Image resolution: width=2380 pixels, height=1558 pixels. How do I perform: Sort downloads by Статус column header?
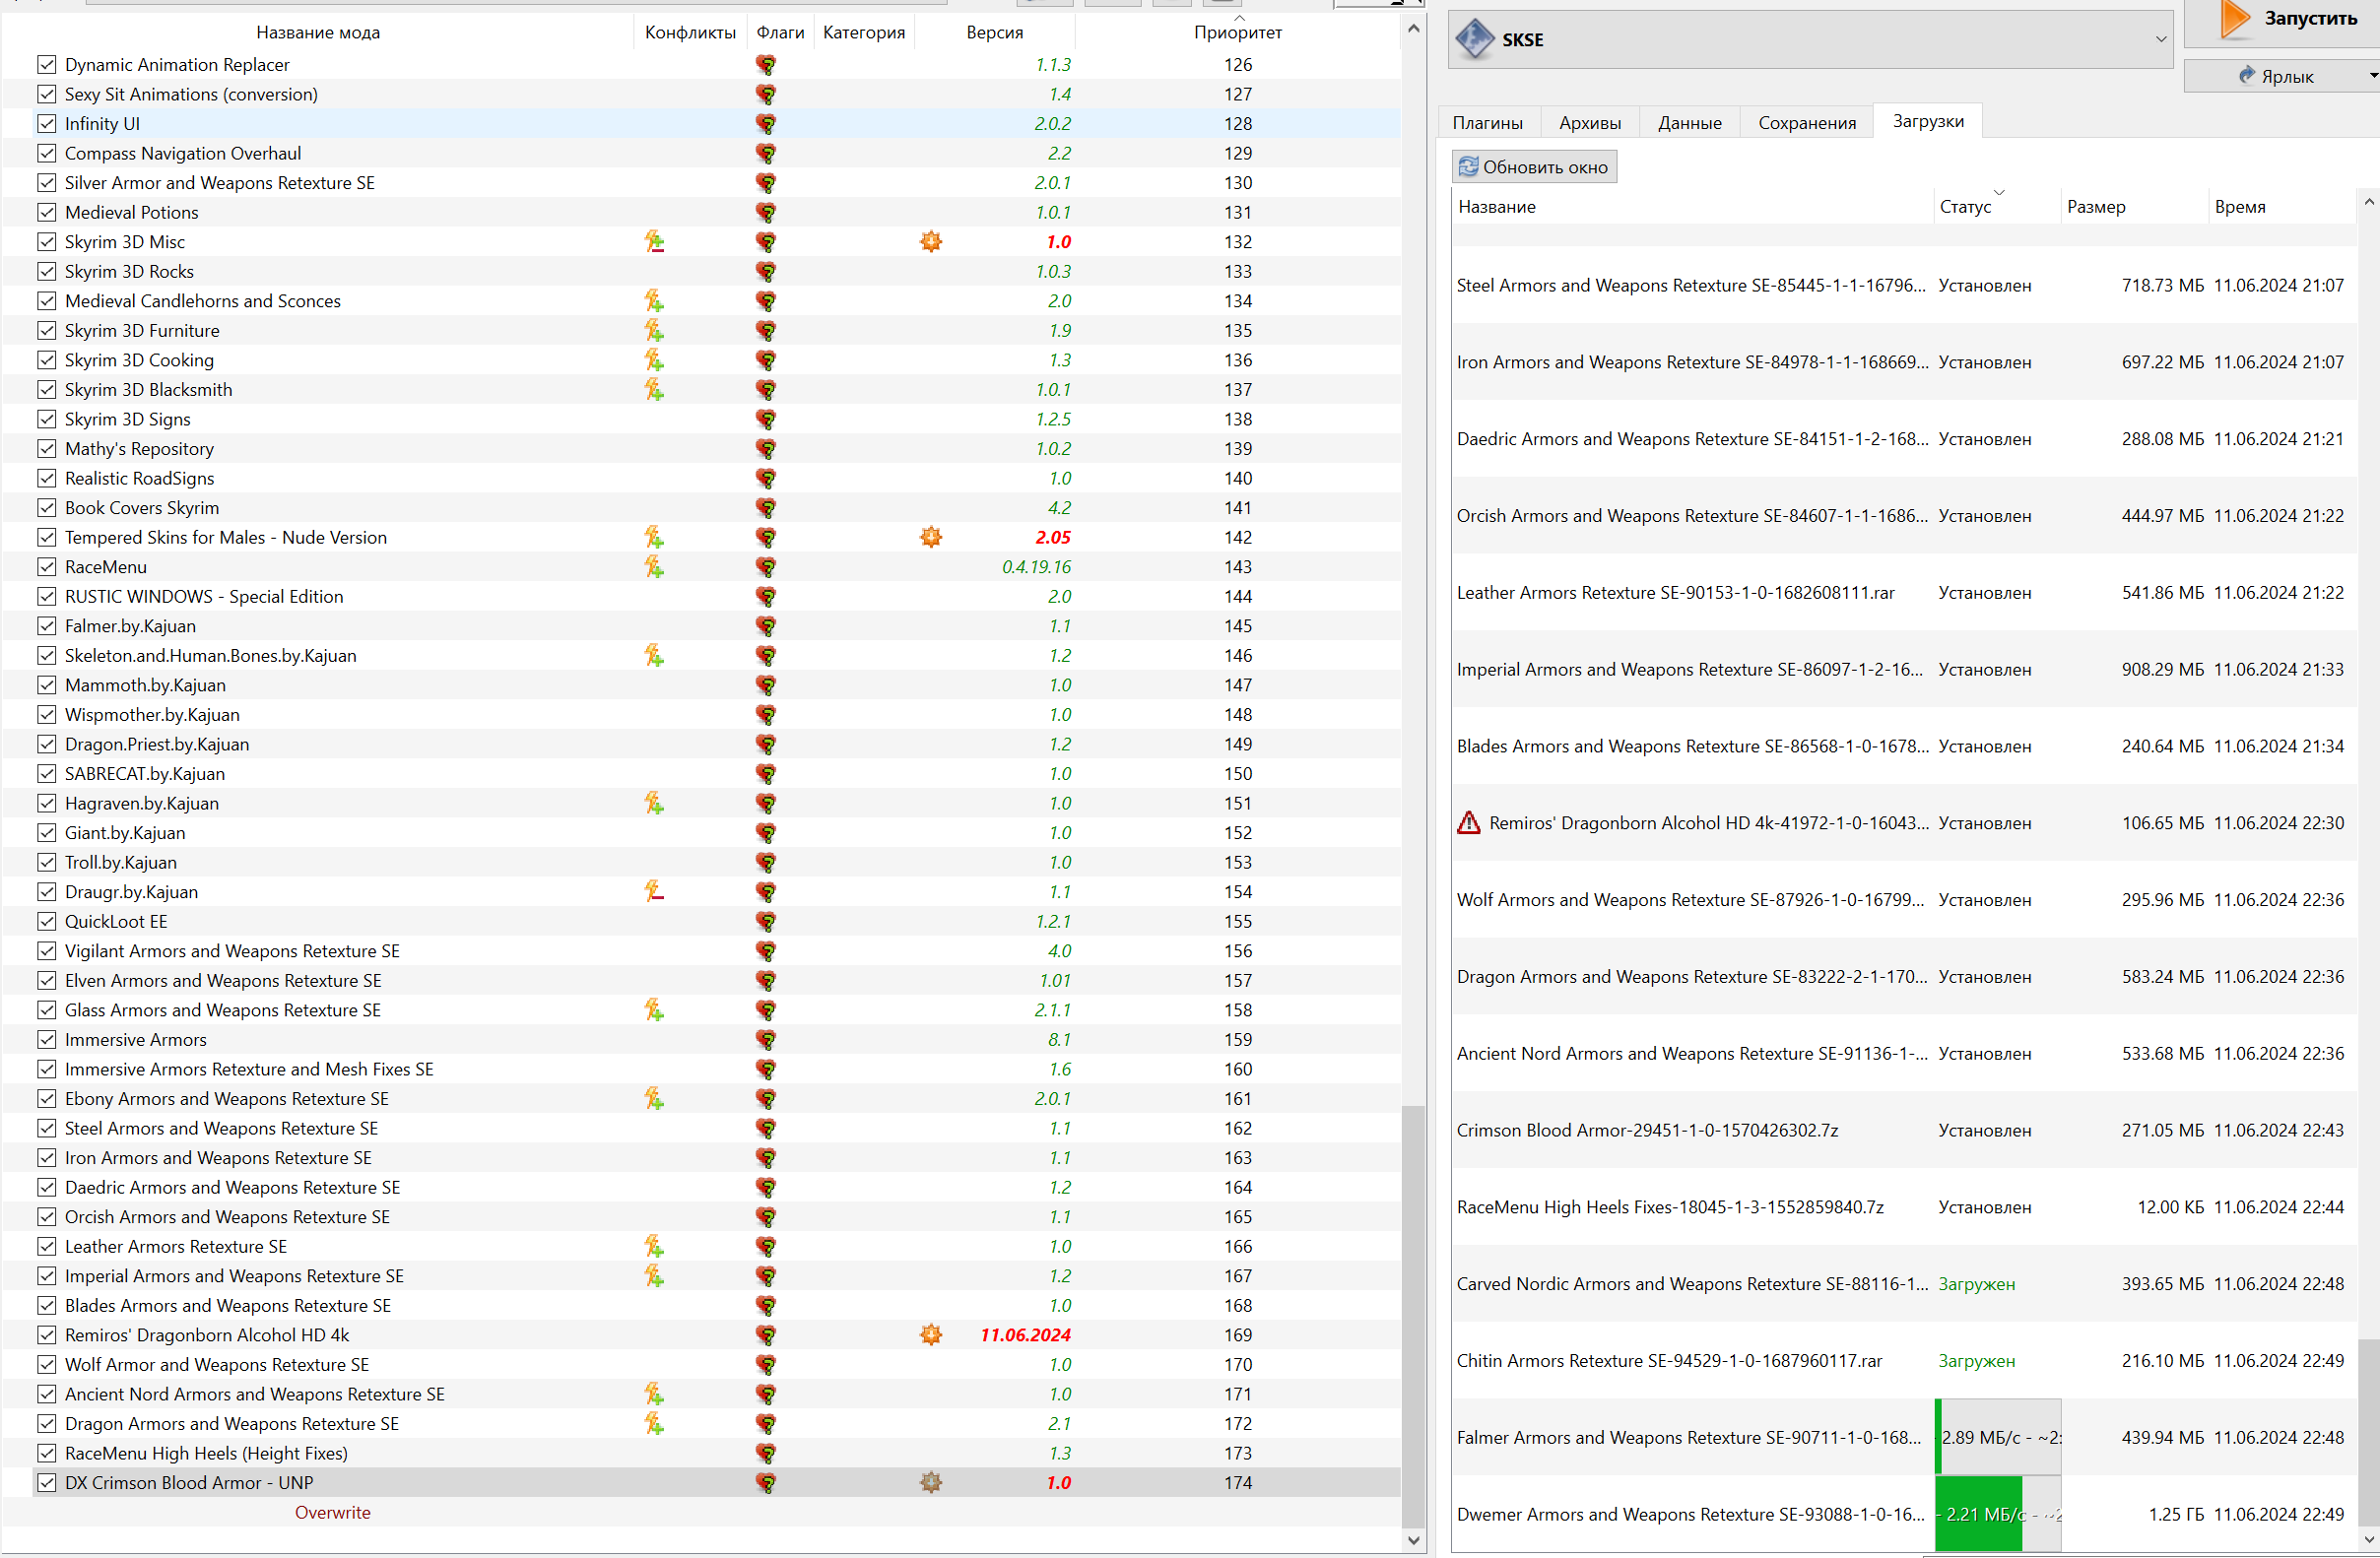point(1965,207)
